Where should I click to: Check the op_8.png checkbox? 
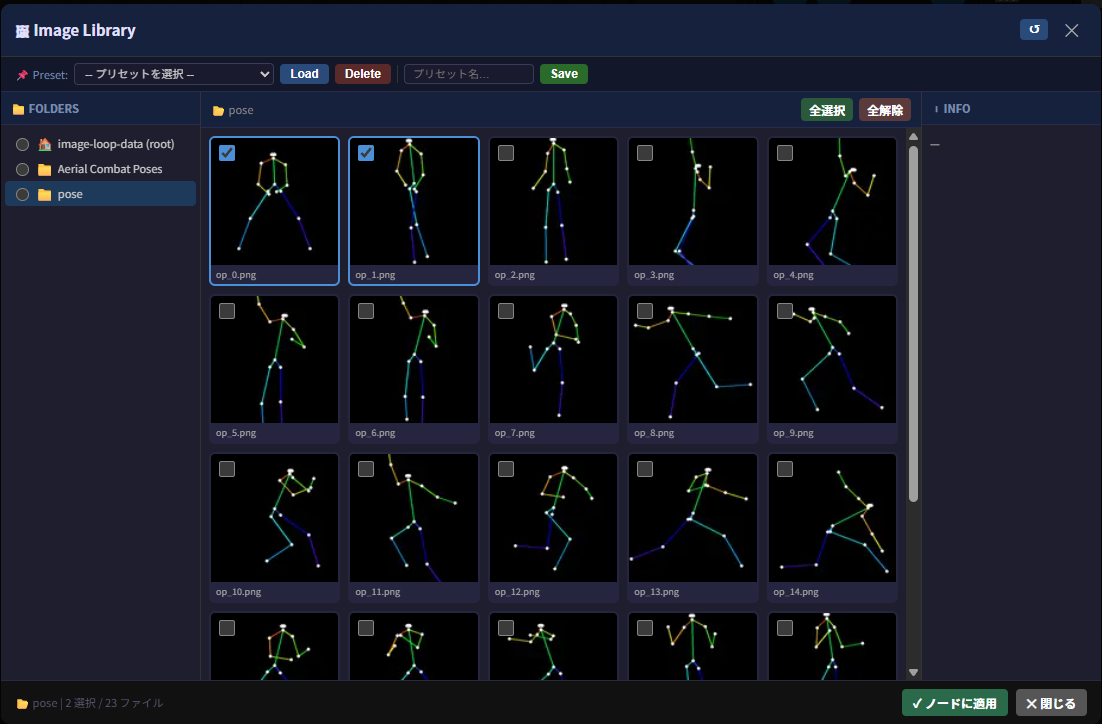click(x=645, y=311)
